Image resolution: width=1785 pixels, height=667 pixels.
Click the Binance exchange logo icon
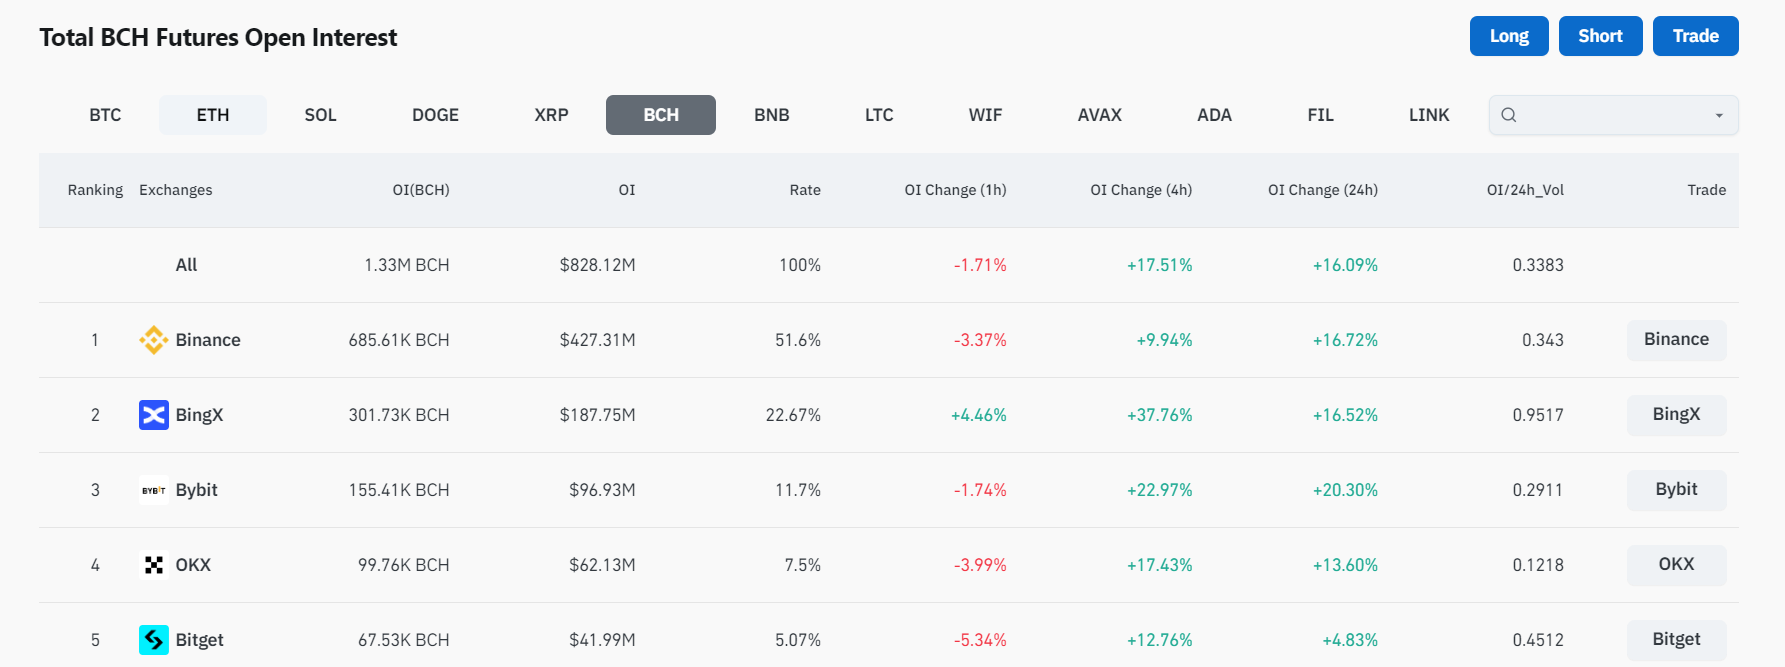pos(154,340)
